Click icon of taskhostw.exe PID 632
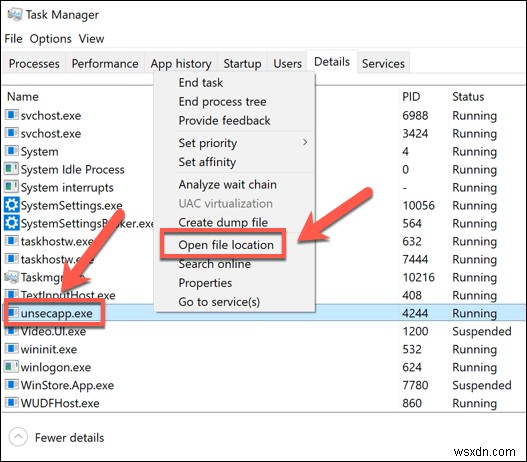The height and width of the screenshot is (462, 527). pyautogui.click(x=12, y=241)
